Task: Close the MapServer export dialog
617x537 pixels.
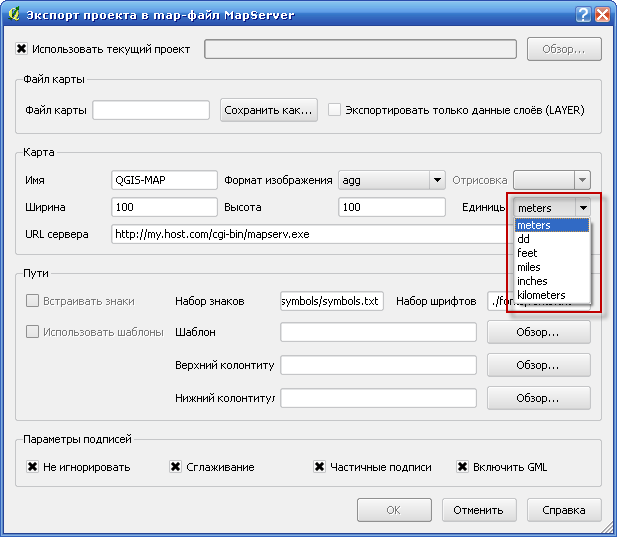Action: (x=602, y=15)
